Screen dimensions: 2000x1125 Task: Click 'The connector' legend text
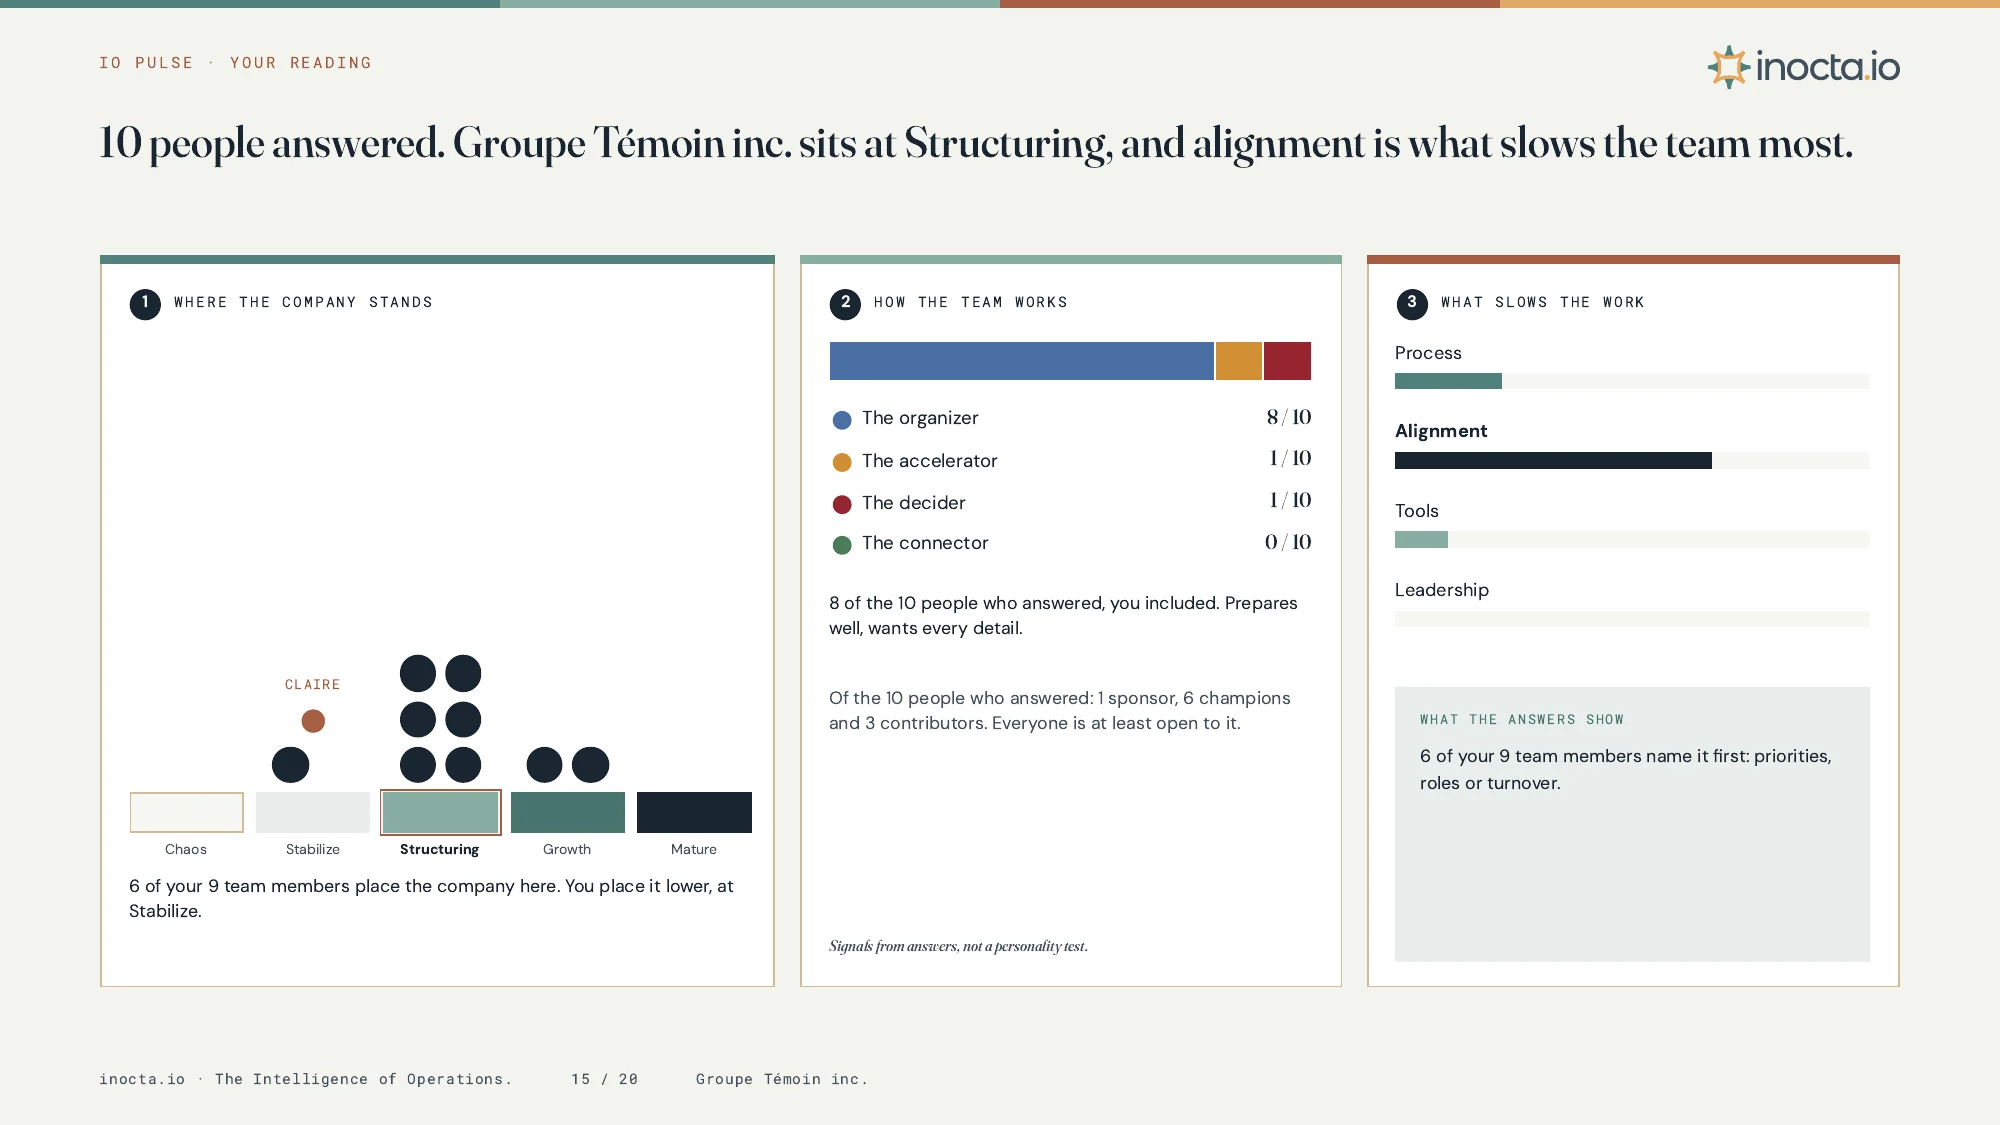coord(925,543)
